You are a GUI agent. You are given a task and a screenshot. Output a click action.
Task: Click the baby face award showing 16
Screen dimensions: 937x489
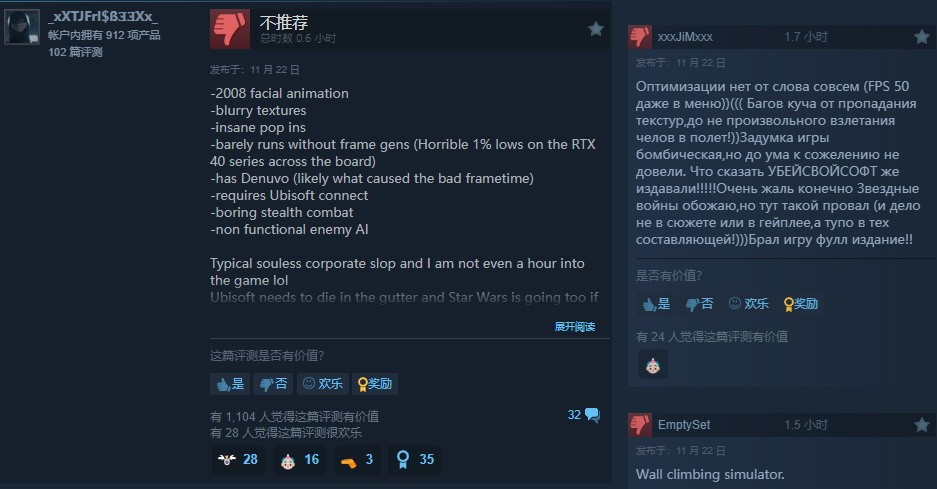point(300,459)
